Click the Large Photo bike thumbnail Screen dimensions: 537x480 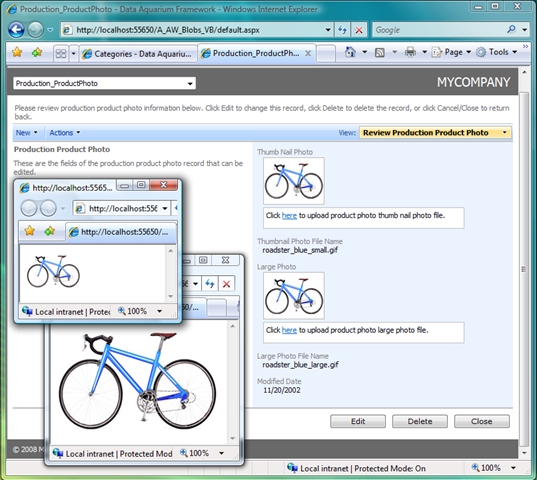(x=294, y=296)
